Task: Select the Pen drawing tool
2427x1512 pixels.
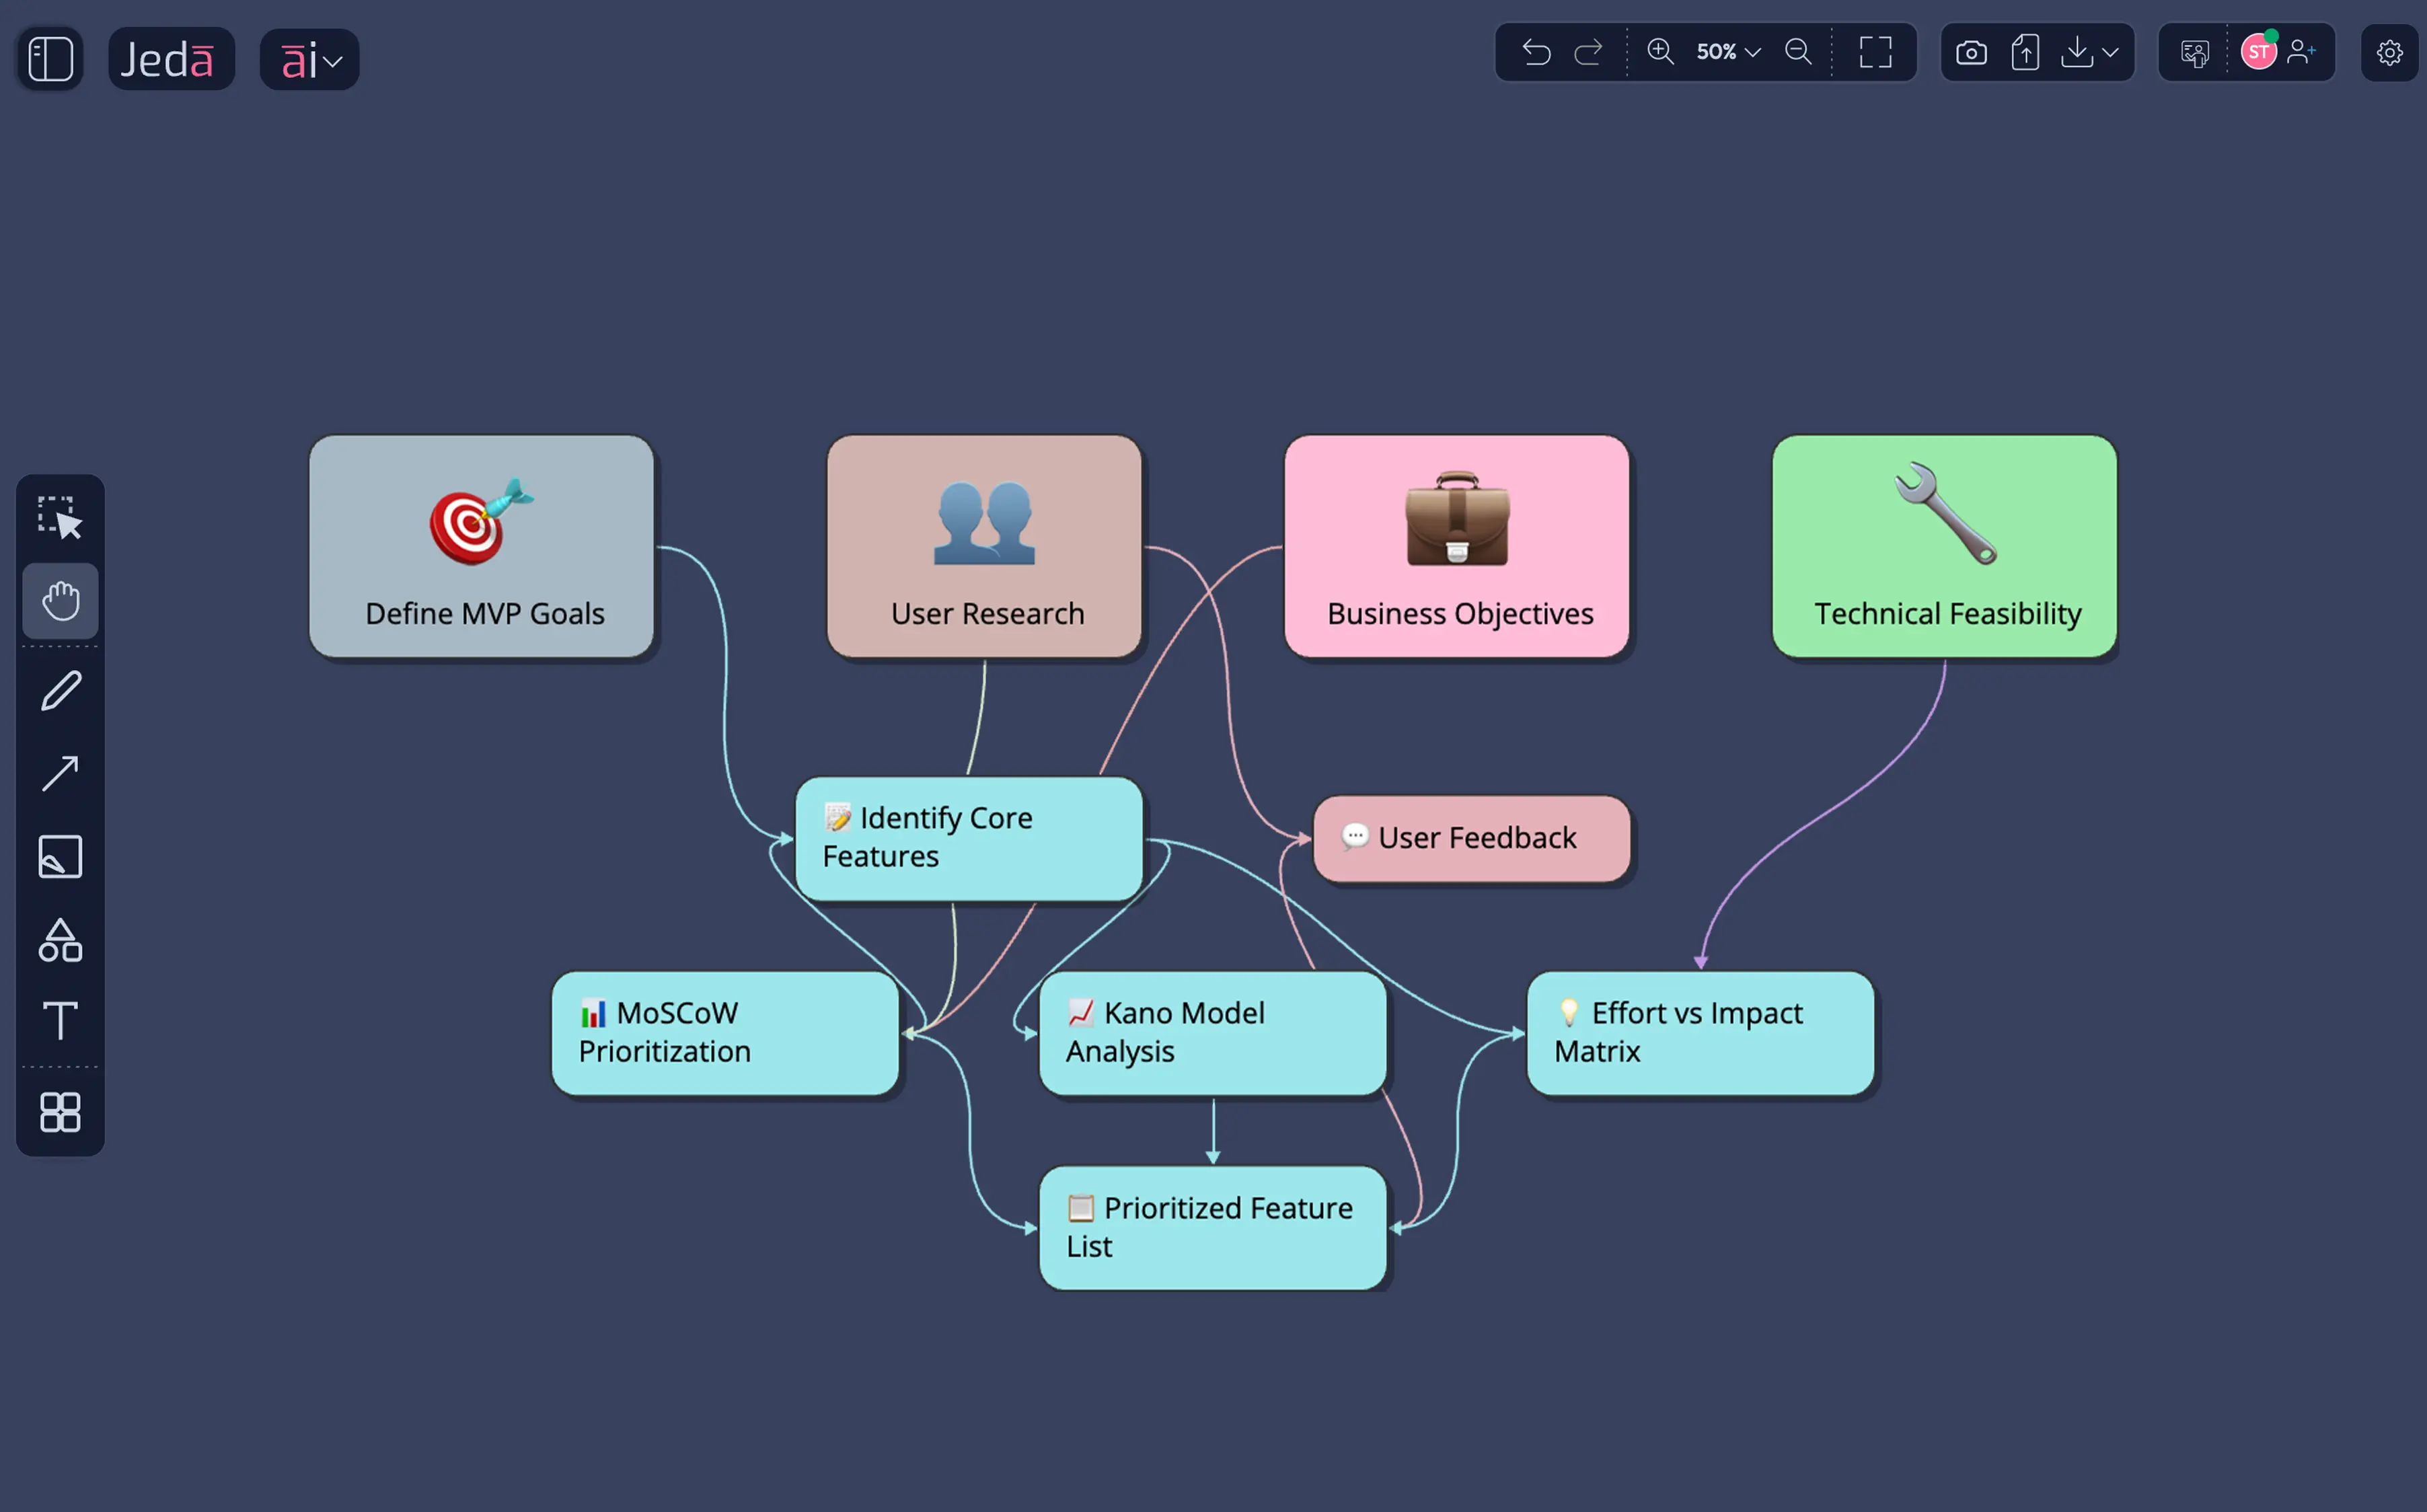Action: 60,690
